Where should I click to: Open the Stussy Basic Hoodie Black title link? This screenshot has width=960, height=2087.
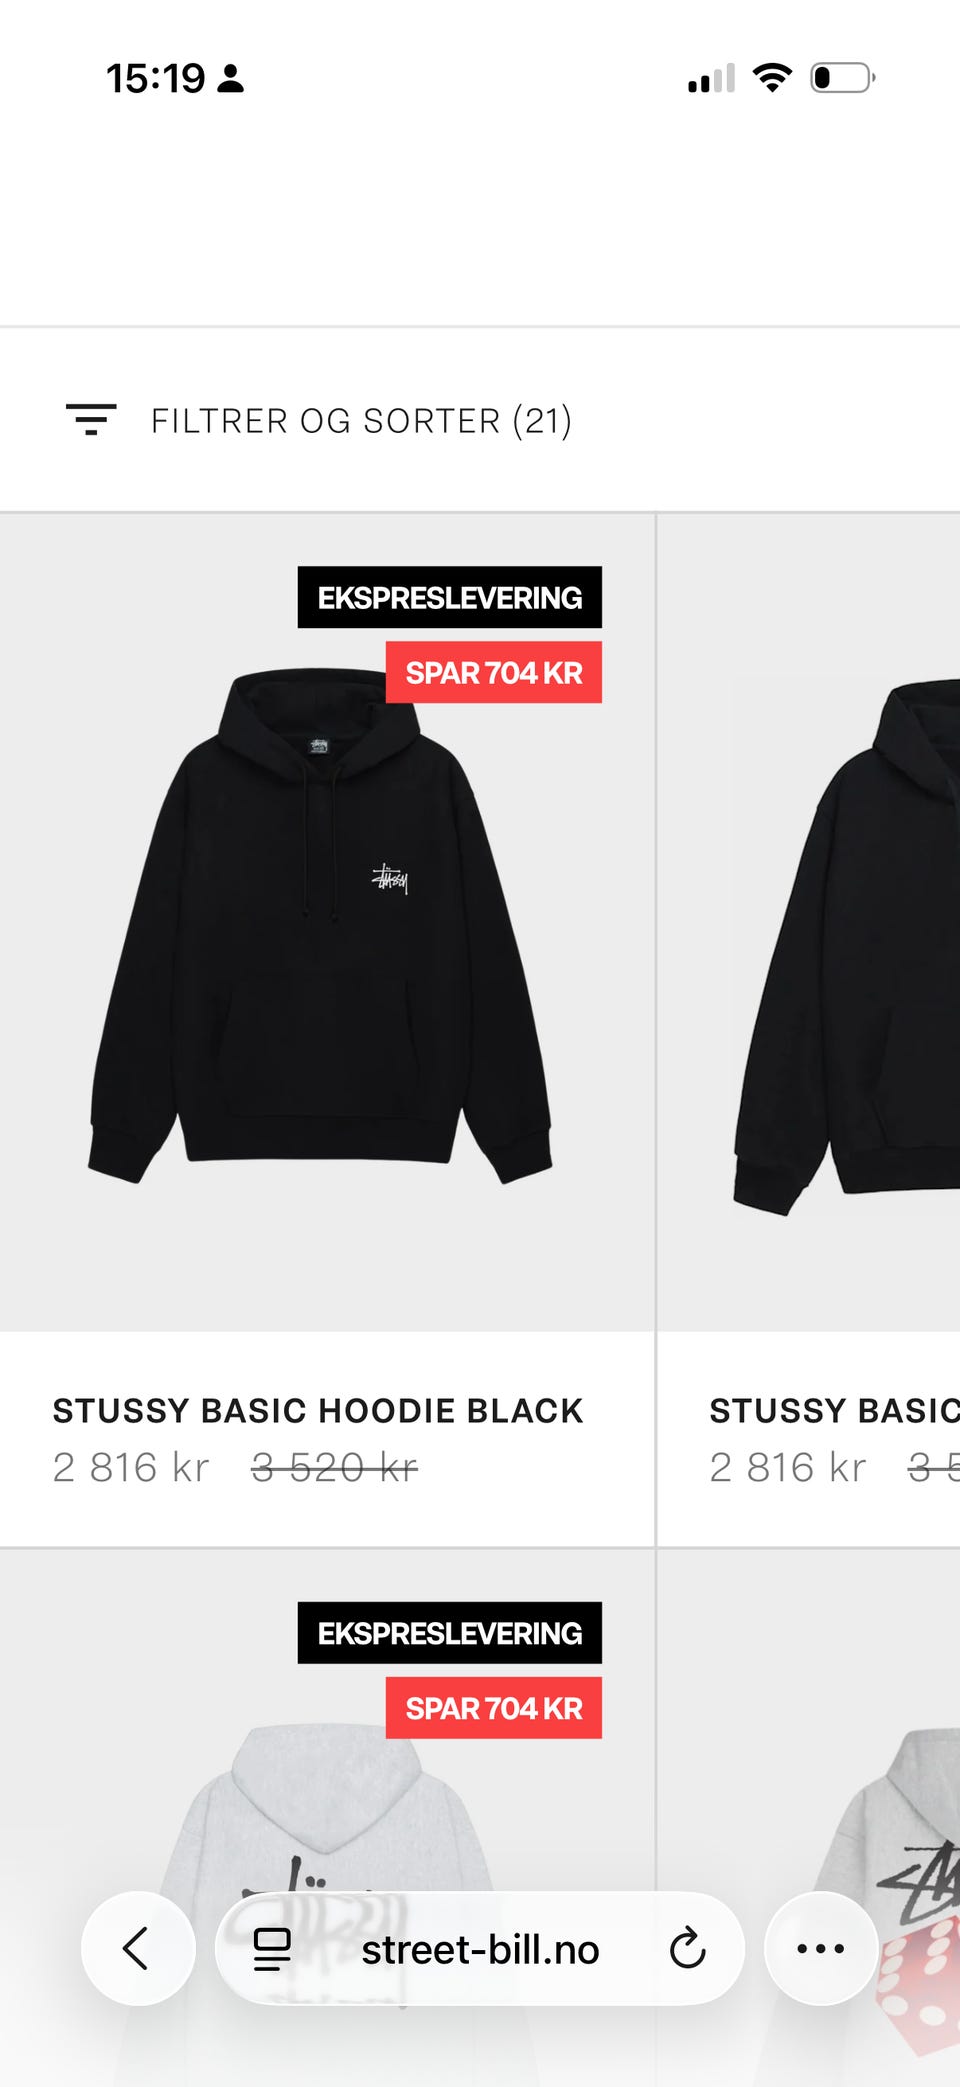[x=318, y=1410]
